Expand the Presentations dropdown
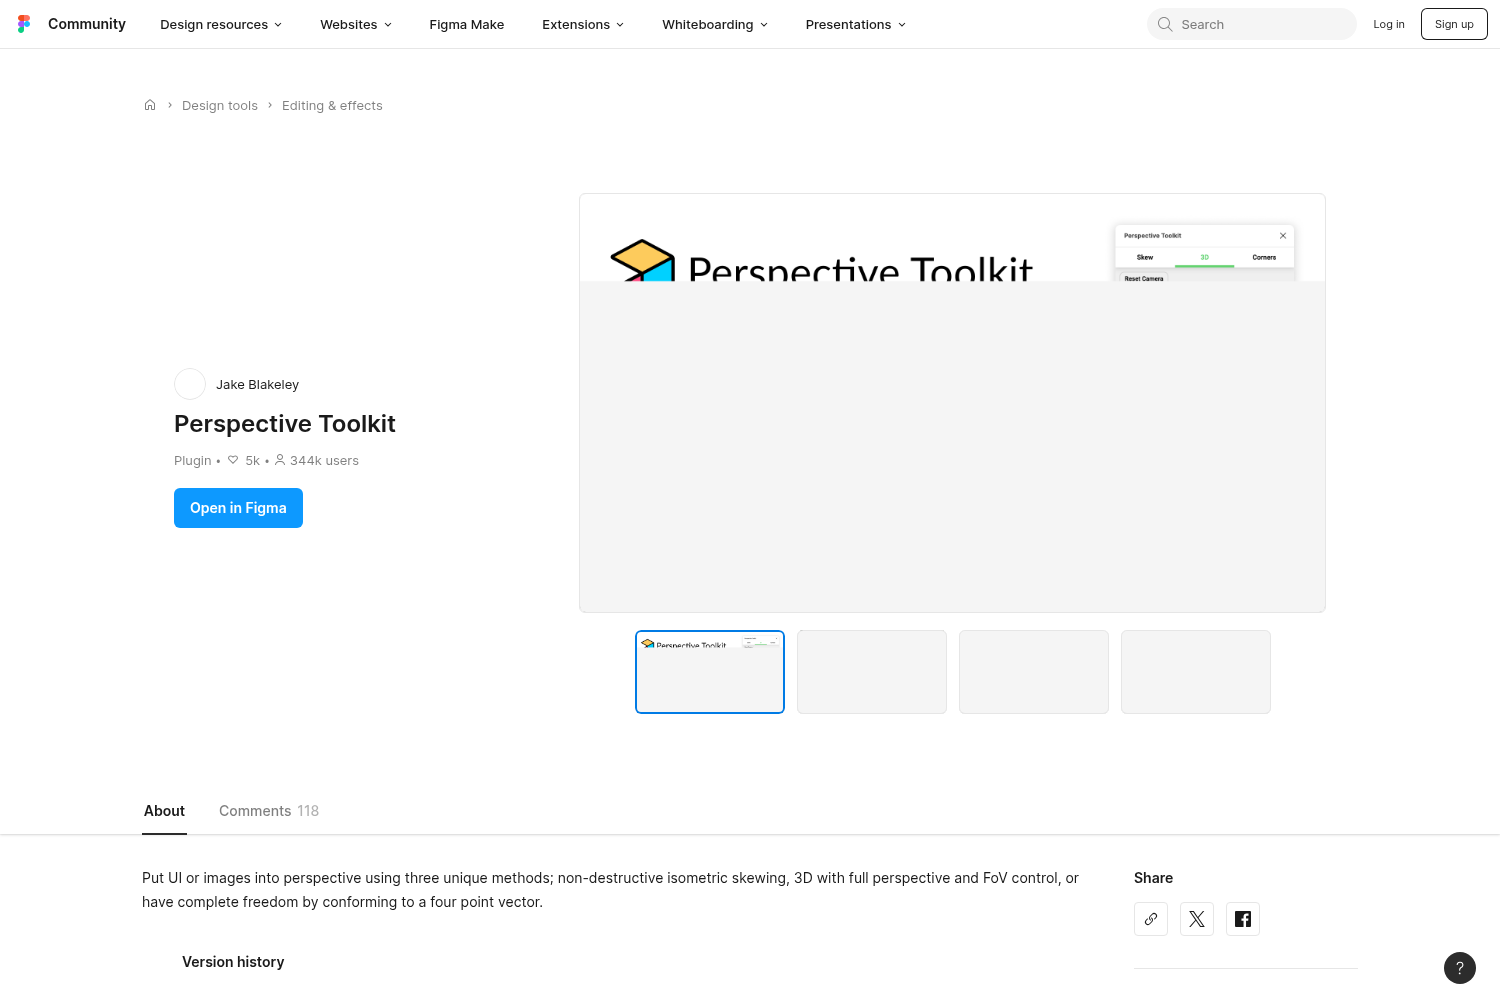The image size is (1500, 1000). [856, 24]
